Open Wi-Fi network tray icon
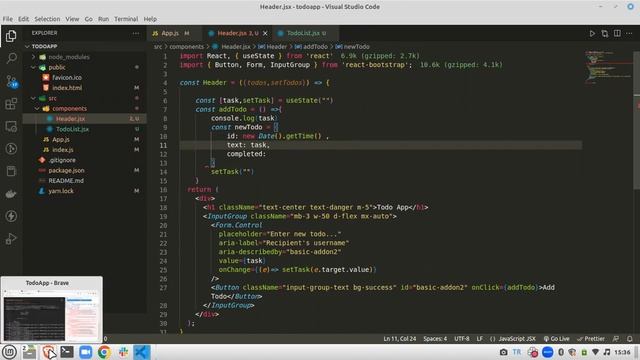The width and height of the screenshot is (640, 360). [596, 352]
